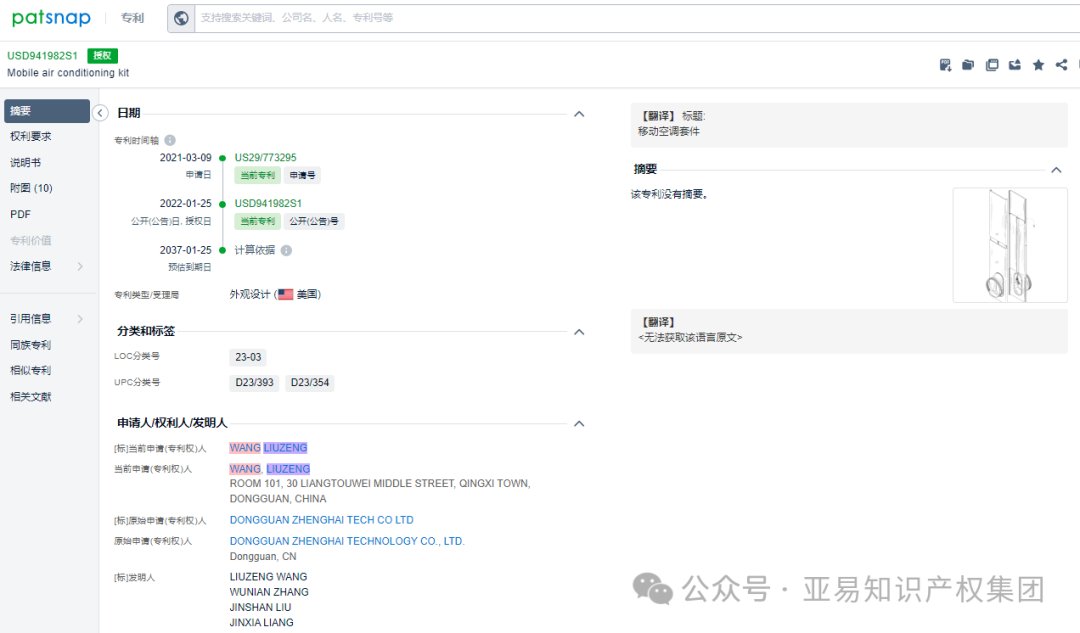
Task: Click application number US29/773295 link
Action: pyautogui.click(x=265, y=158)
